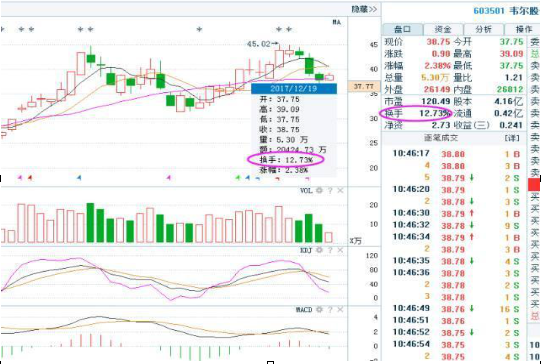Screen dimensions: 541x364
Task: Select the 2017/12/19 date tooltip header
Action: tap(294, 88)
